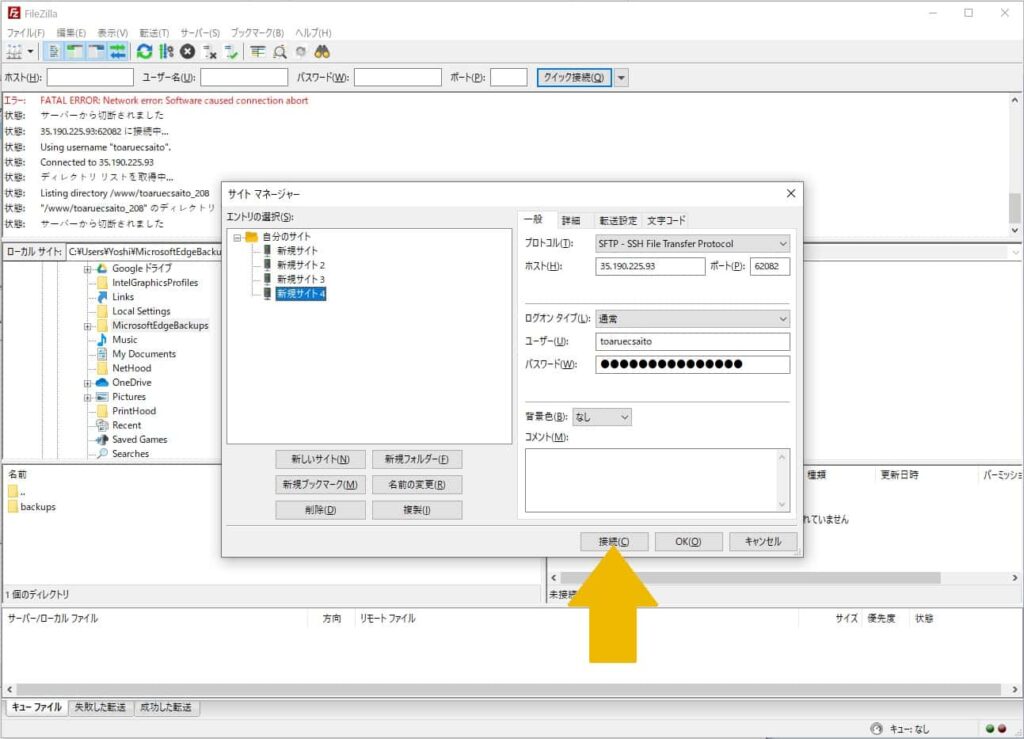The image size is (1024, 739).
Task: Toggle the transfer queue panel icon
Action: 117,51
